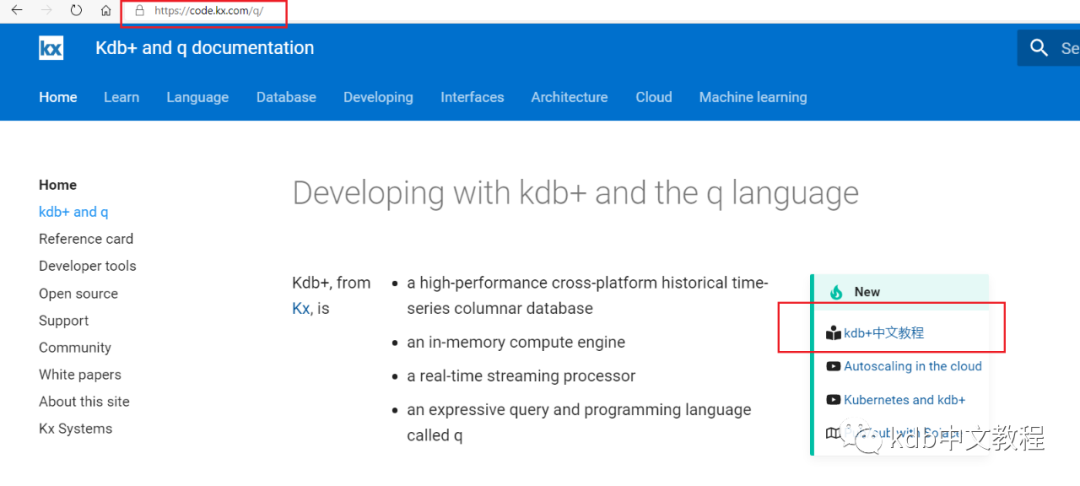Go to browser home page icon
The height and width of the screenshot is (486, 1080).
(106, 11)
